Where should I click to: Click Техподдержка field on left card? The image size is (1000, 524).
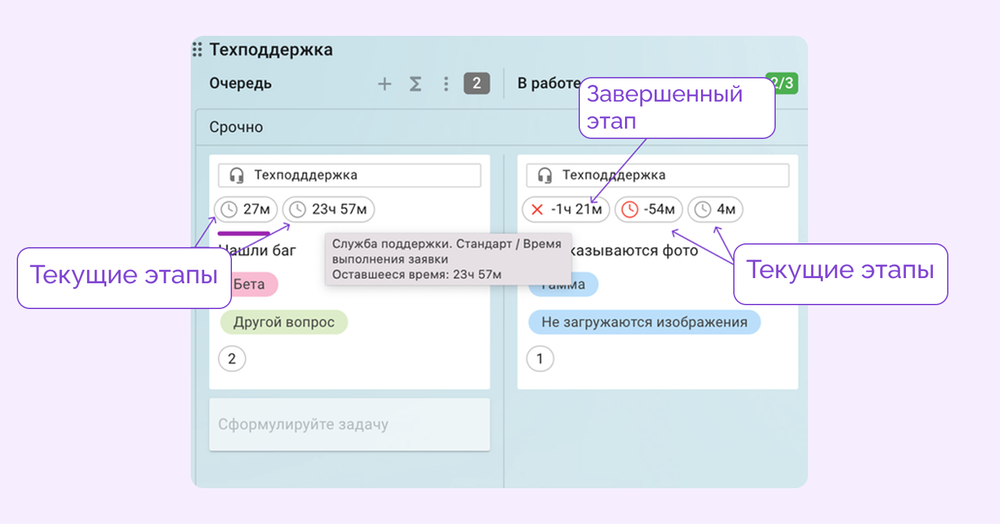click(349, 175)
